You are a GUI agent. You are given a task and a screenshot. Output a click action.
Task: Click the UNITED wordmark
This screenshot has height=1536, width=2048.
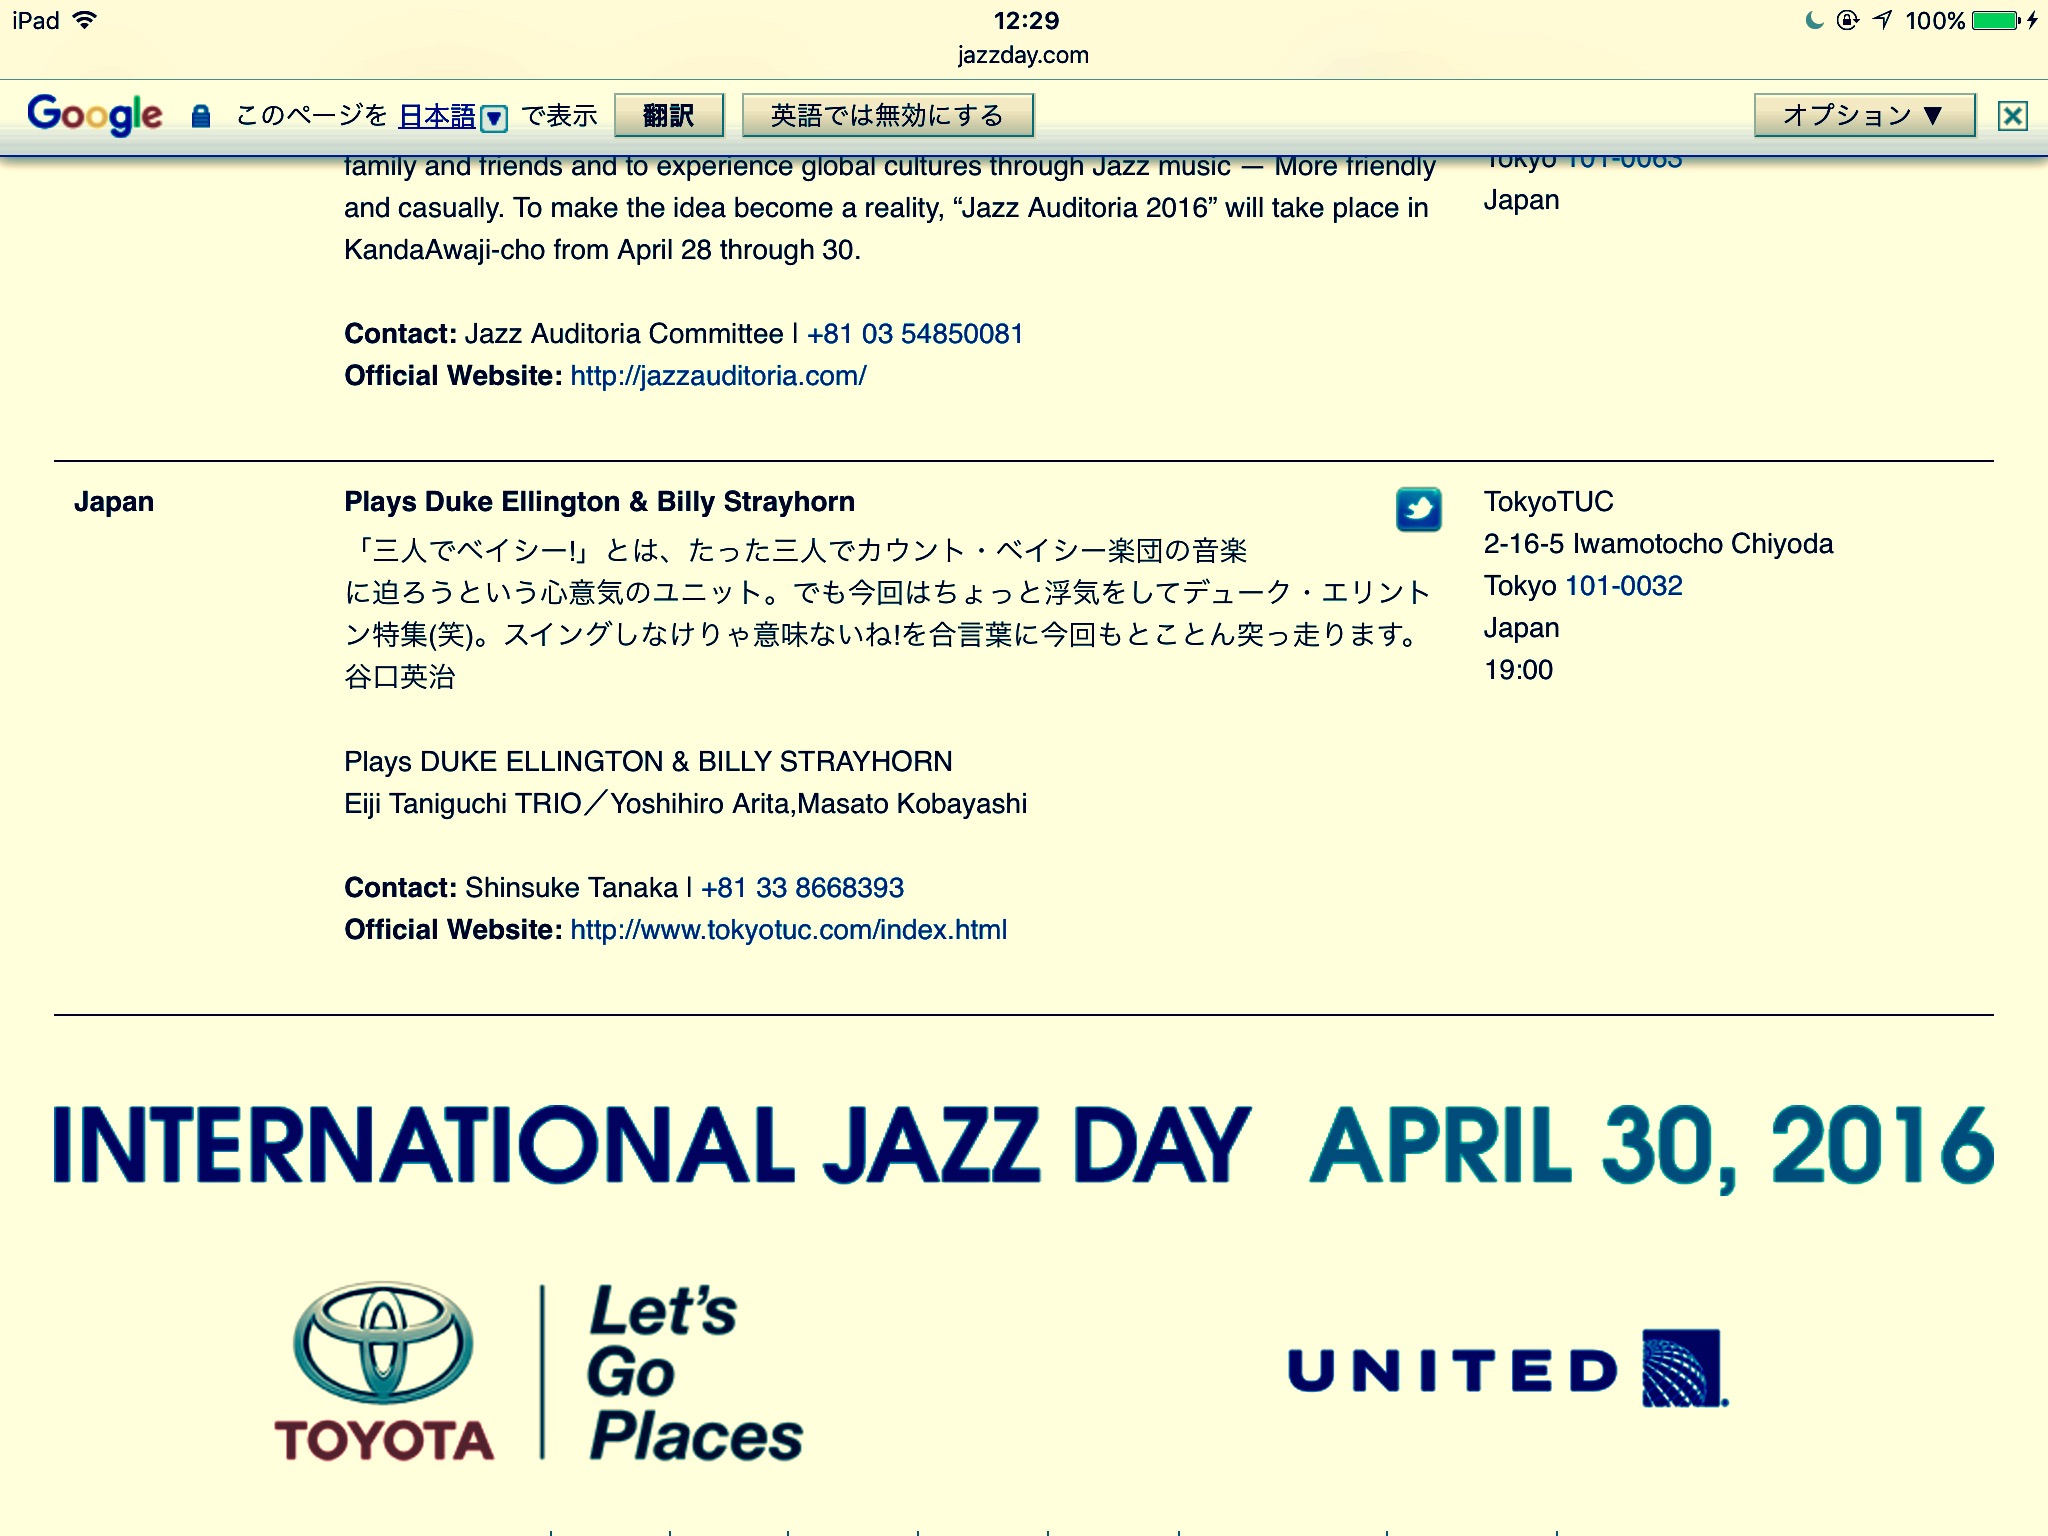coord(1452,1370)
